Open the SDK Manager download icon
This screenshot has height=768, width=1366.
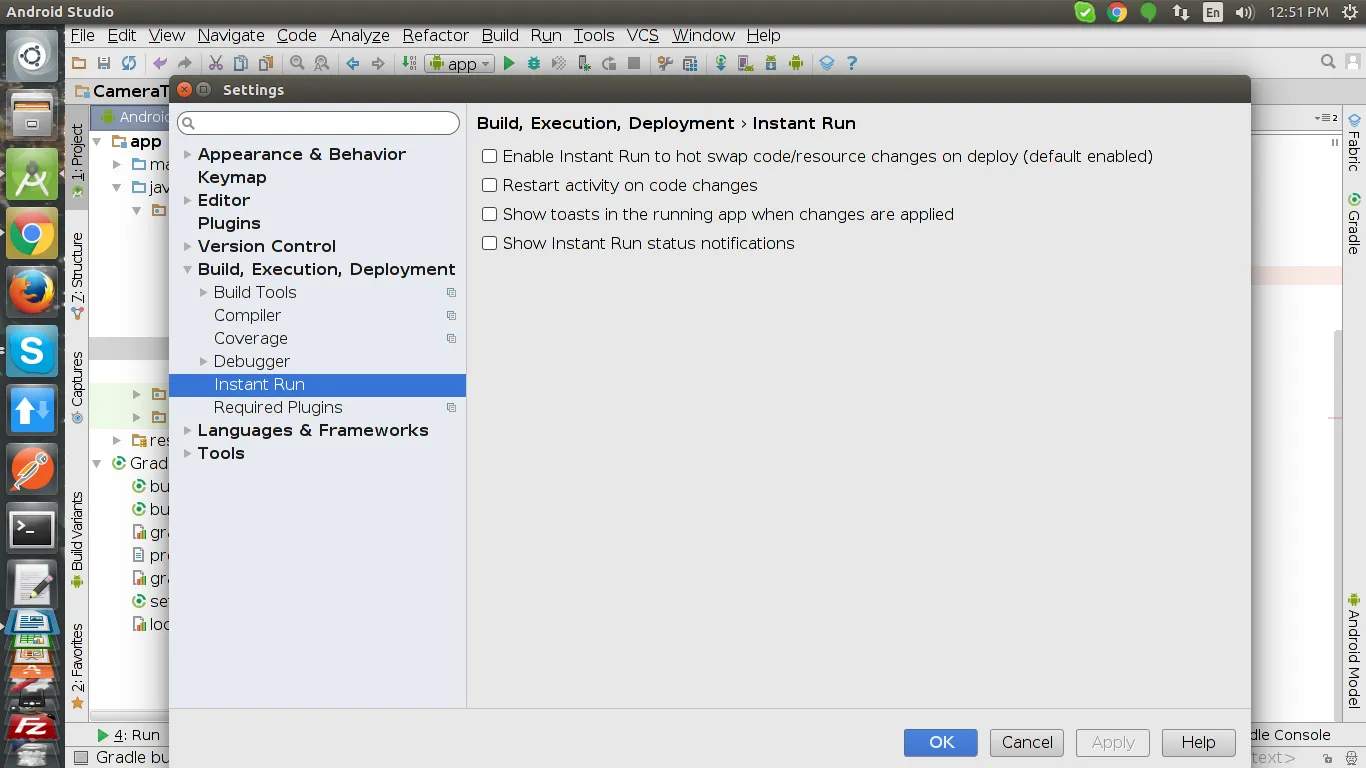pos(770,63)
